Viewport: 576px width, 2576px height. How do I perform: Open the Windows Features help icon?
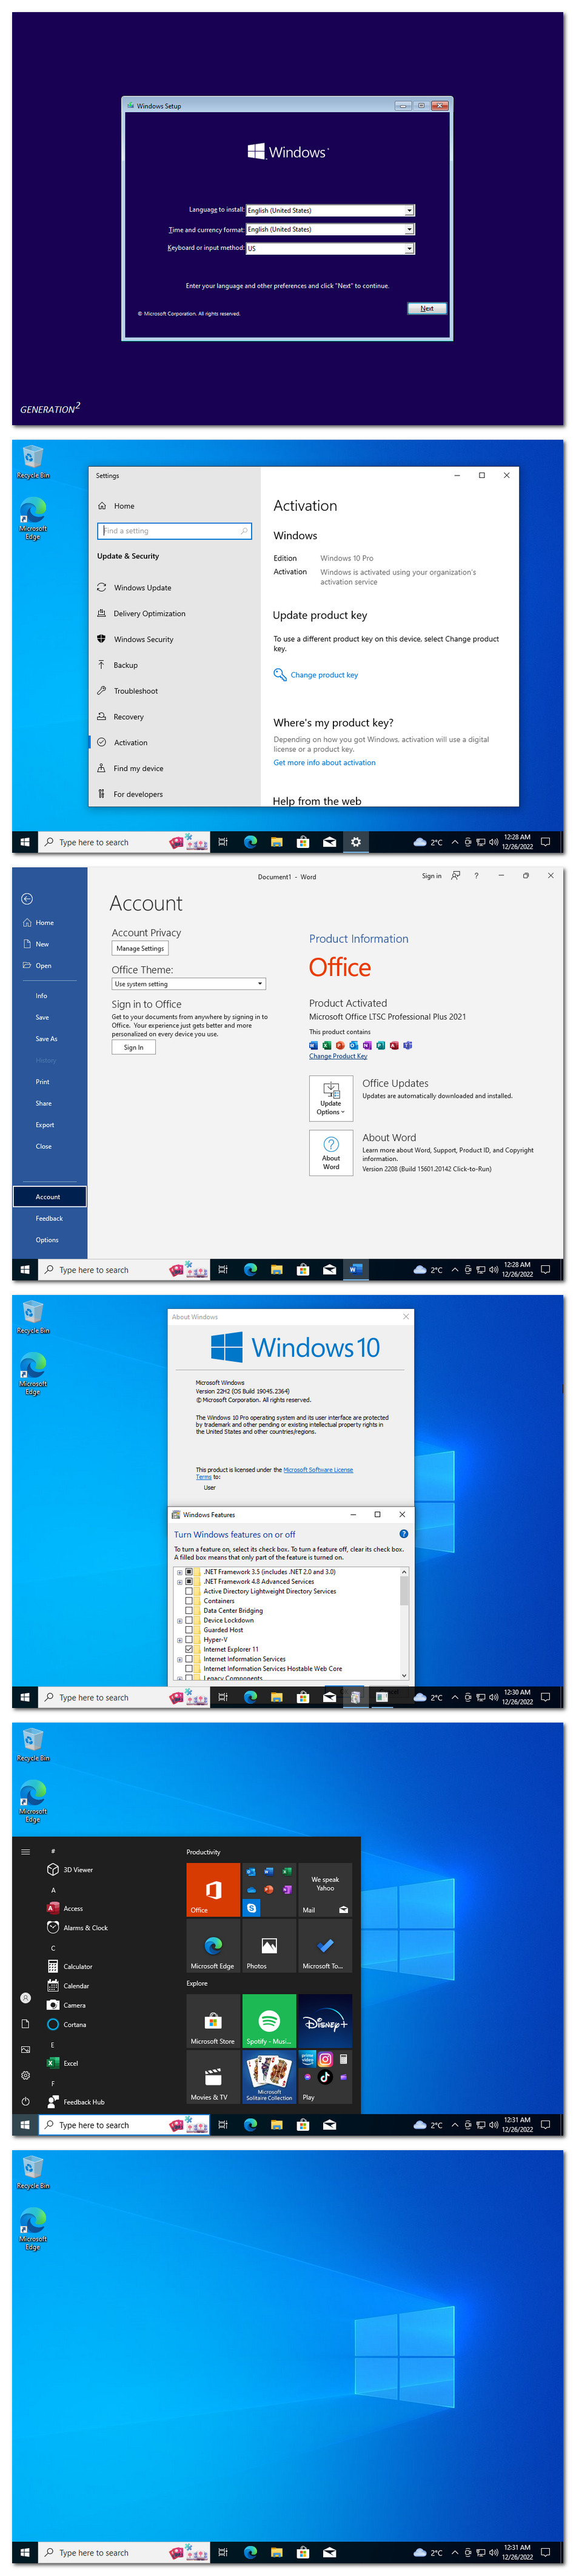[403, 1533]
